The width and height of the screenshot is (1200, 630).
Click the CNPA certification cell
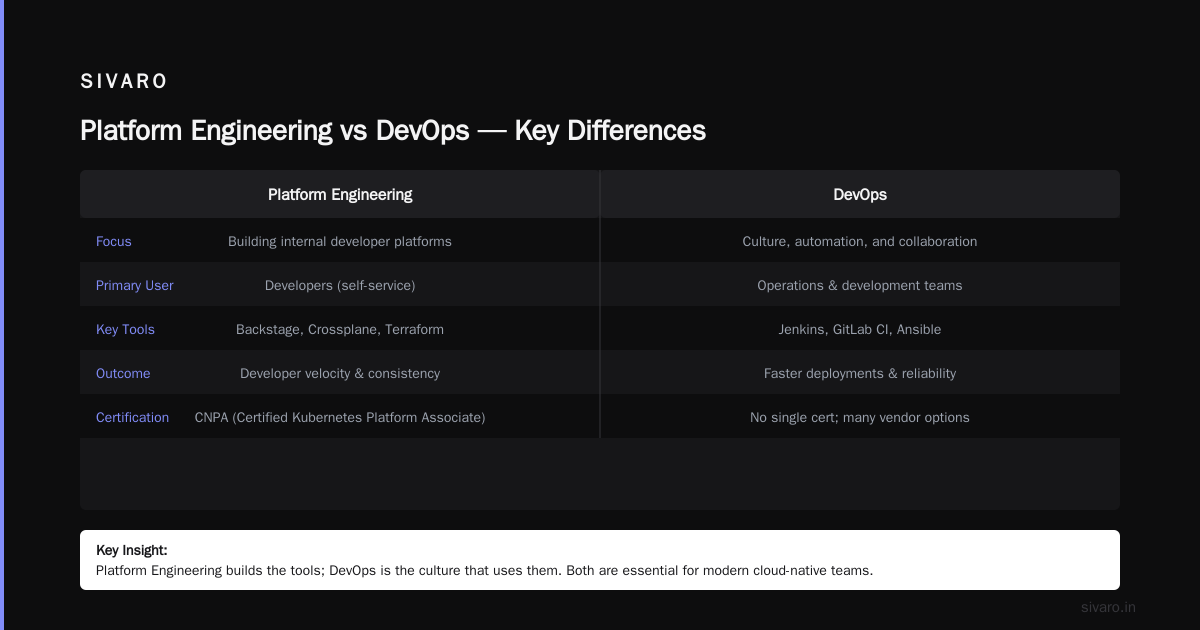coord(340,417)
